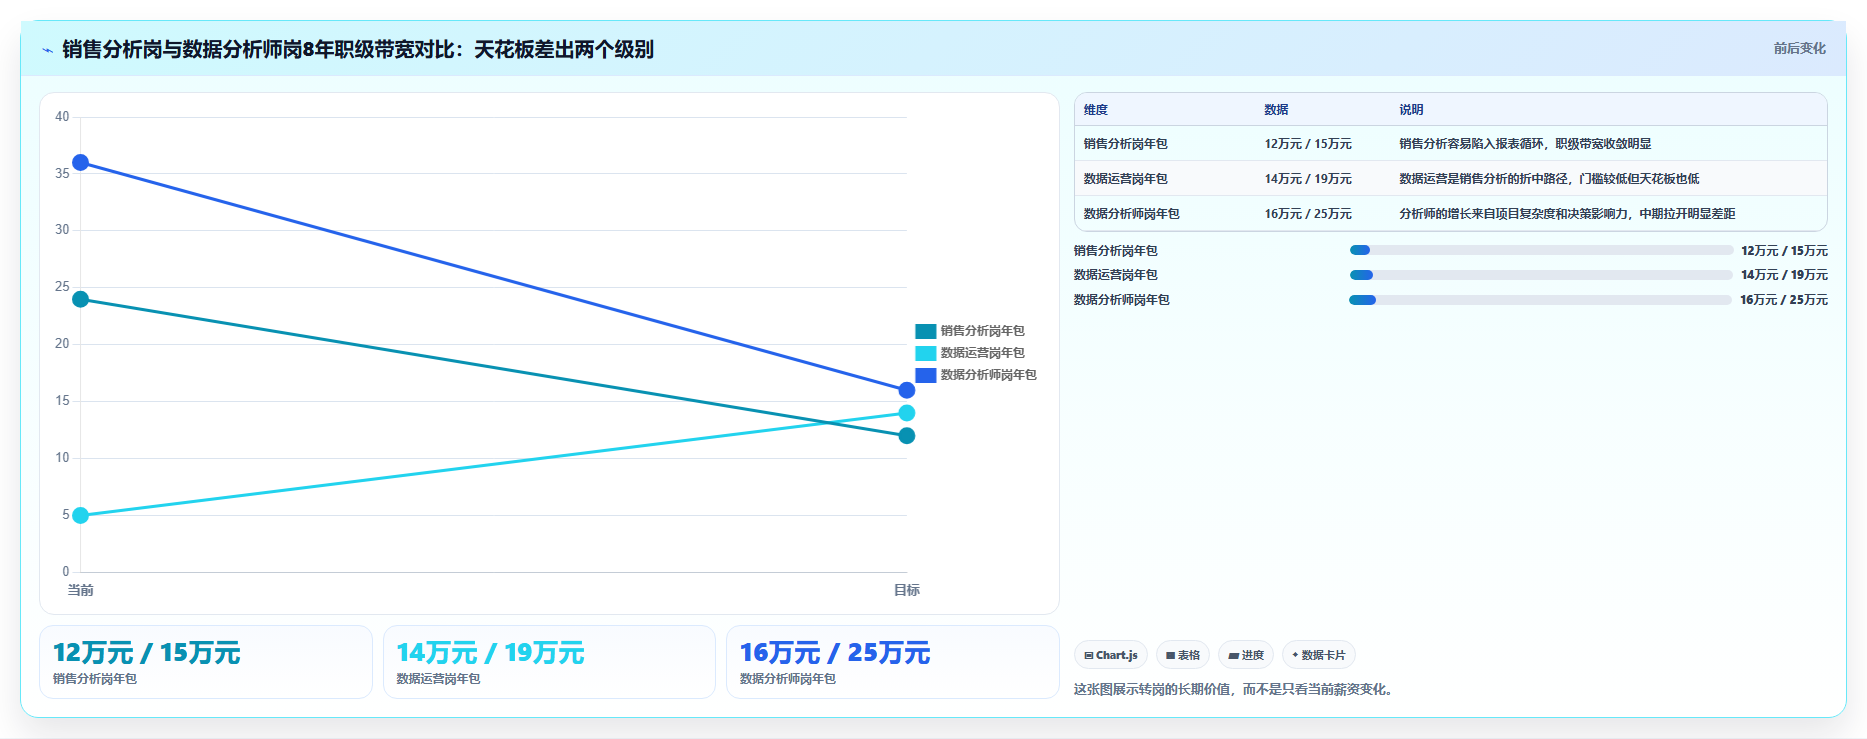Screen dimensions: 1867x739
Task: Click progress value 12万元 / 15万元
Action: [1784, 251]
